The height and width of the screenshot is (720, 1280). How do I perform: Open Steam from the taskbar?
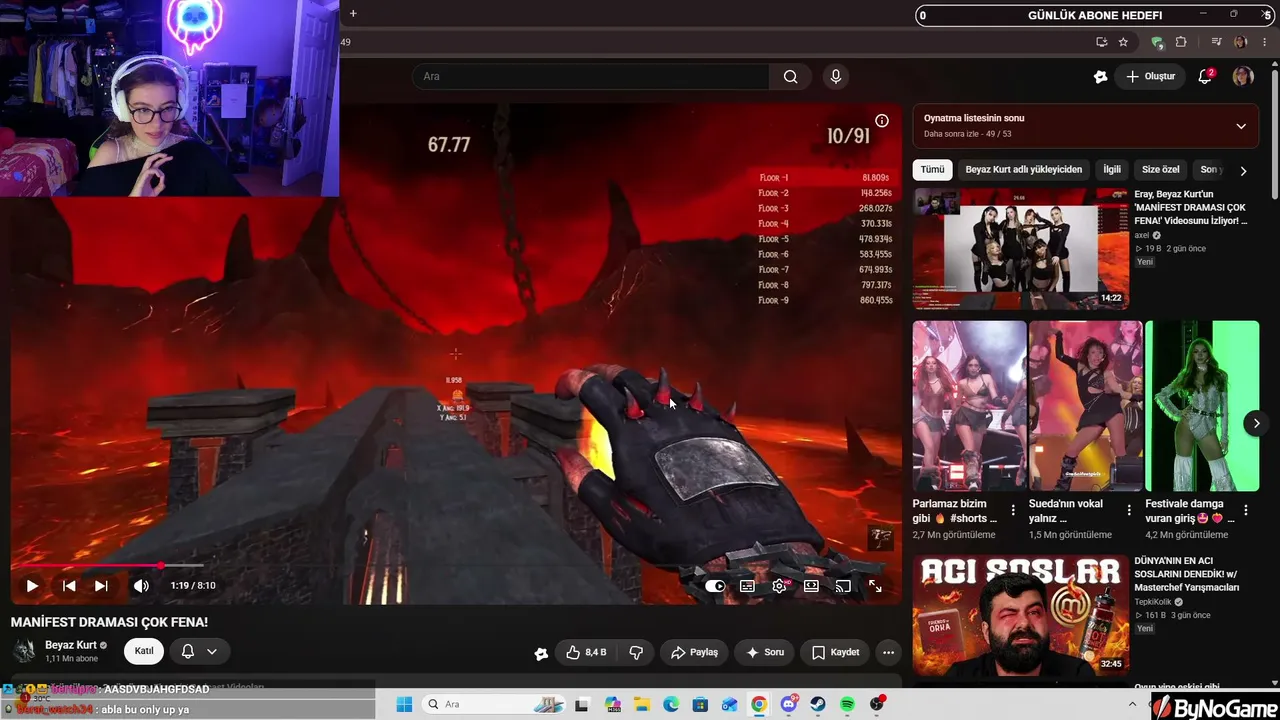[818, 704]
